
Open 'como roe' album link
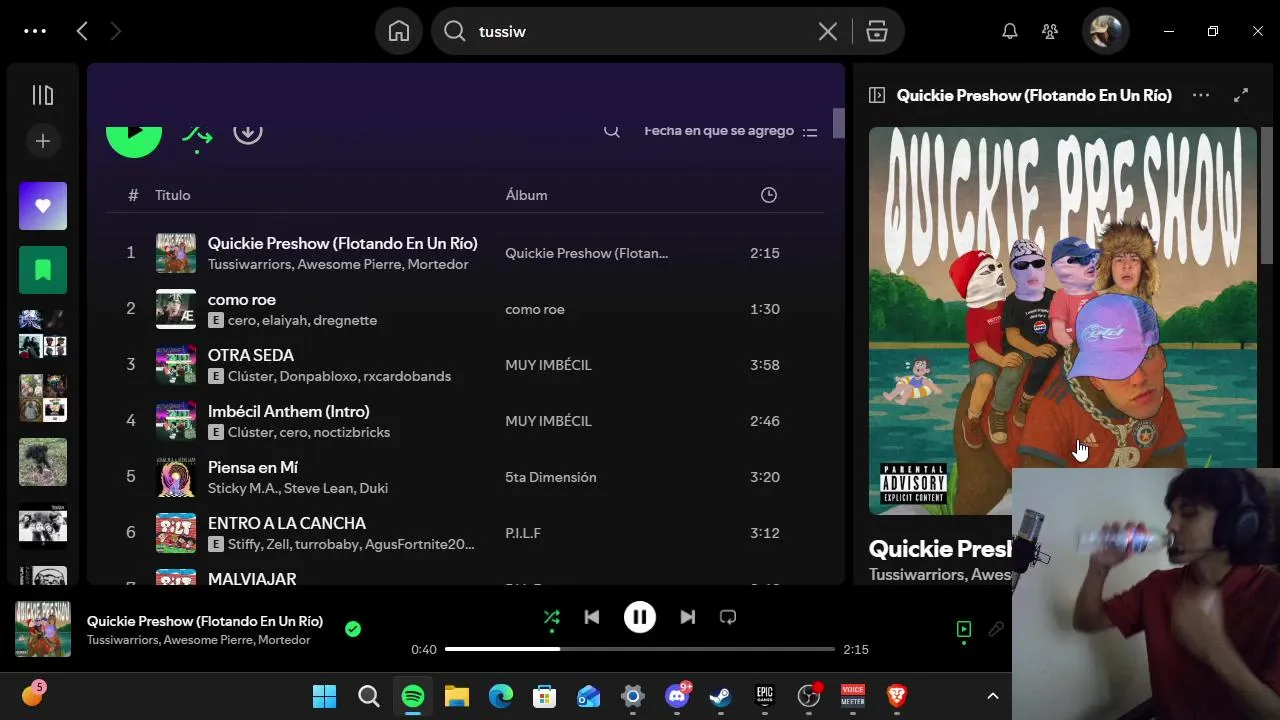tap(535, 309)
